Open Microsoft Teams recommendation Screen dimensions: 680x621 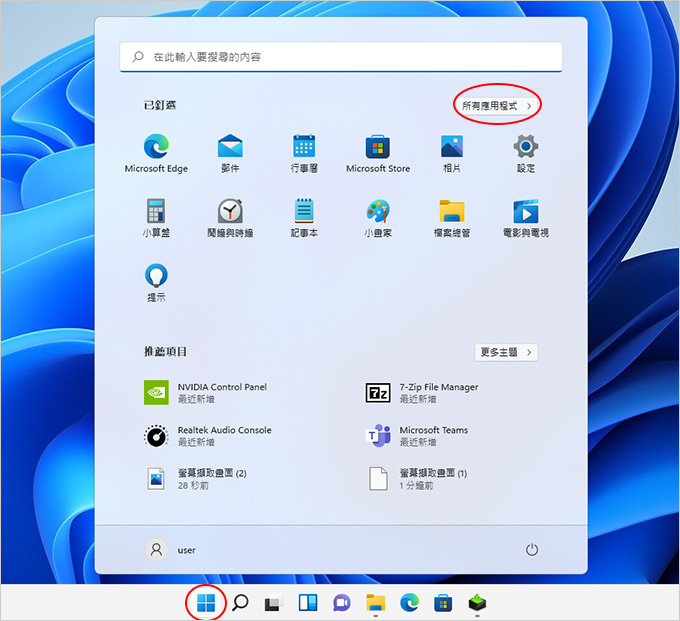417,436
